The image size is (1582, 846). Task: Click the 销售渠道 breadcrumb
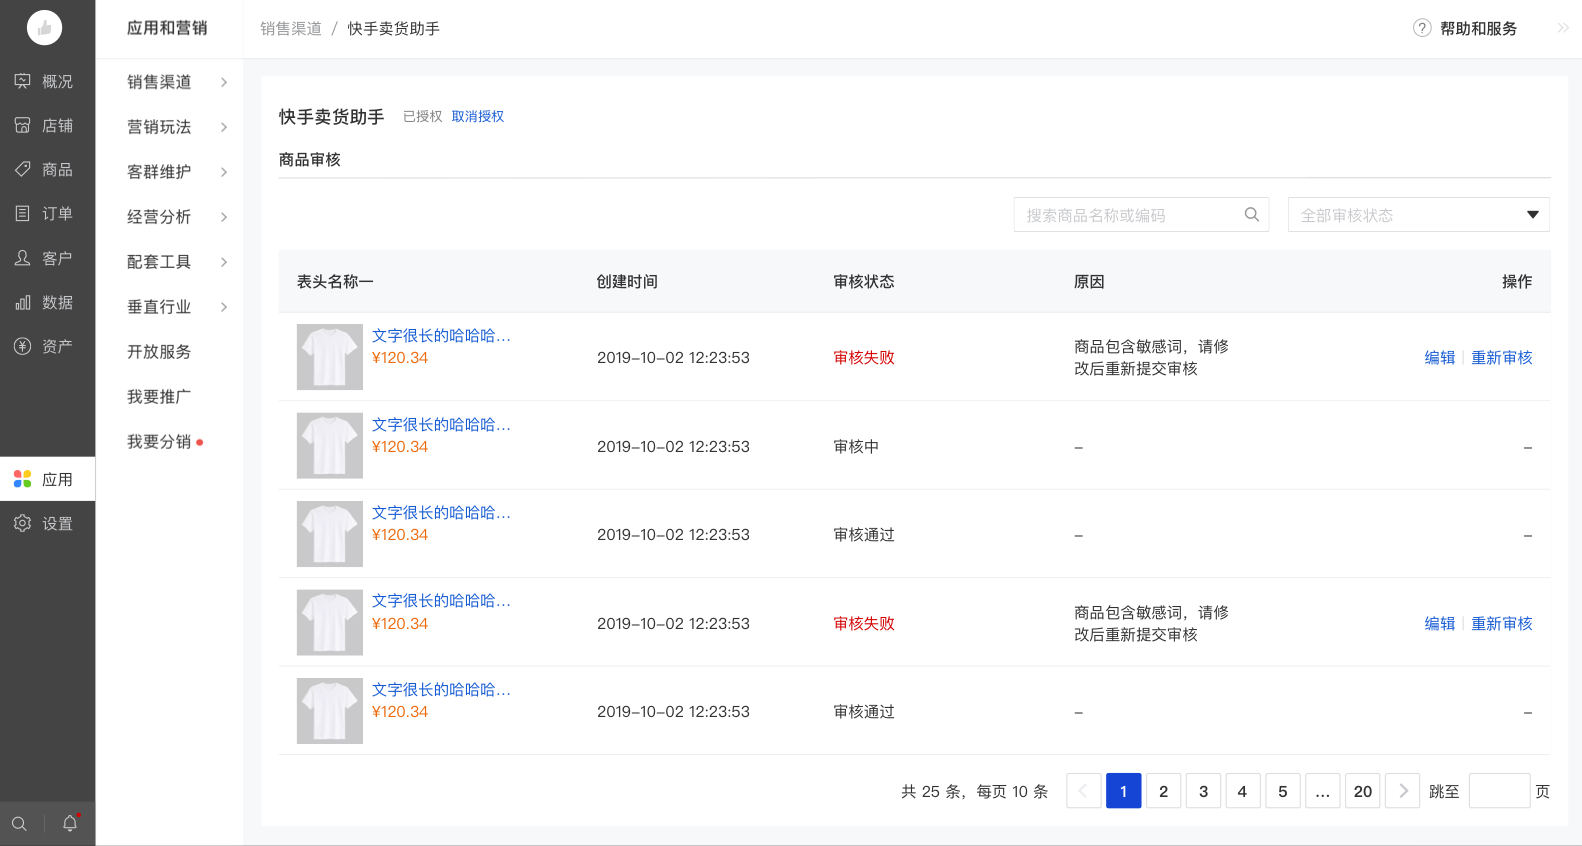coord(291,29)
